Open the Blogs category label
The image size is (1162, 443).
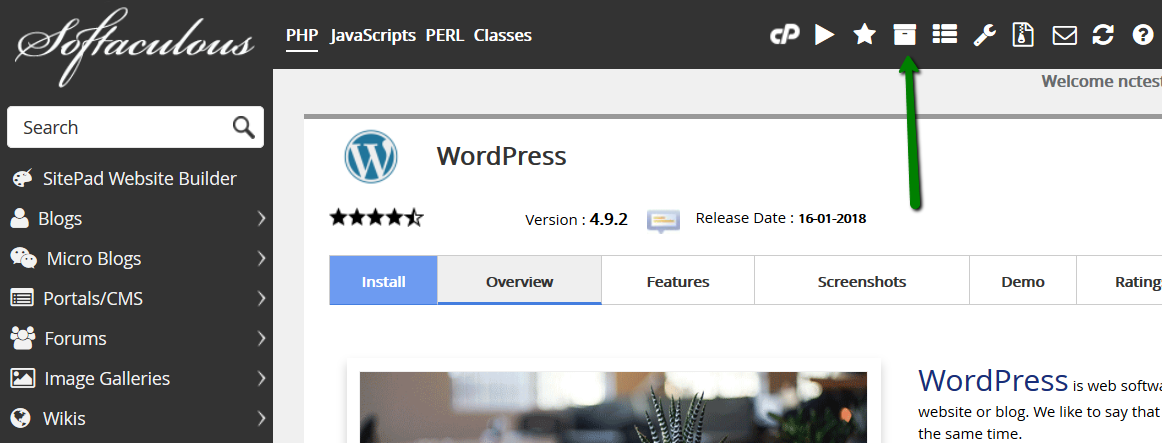60,219
